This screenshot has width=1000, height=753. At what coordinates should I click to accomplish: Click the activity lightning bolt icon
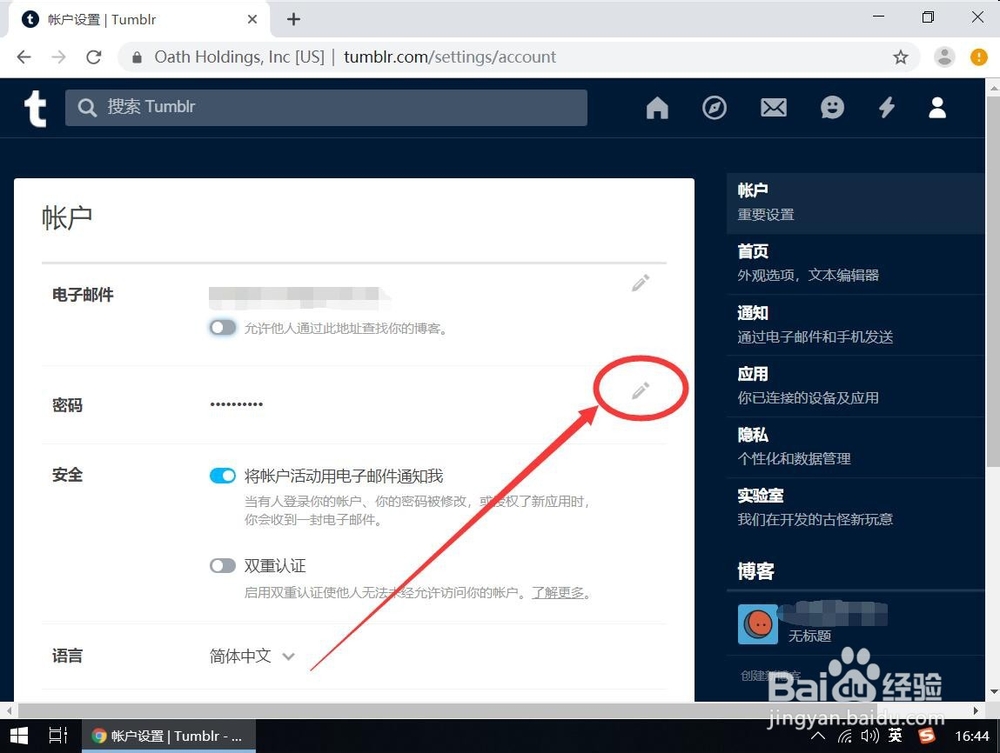tap(886, 107)
